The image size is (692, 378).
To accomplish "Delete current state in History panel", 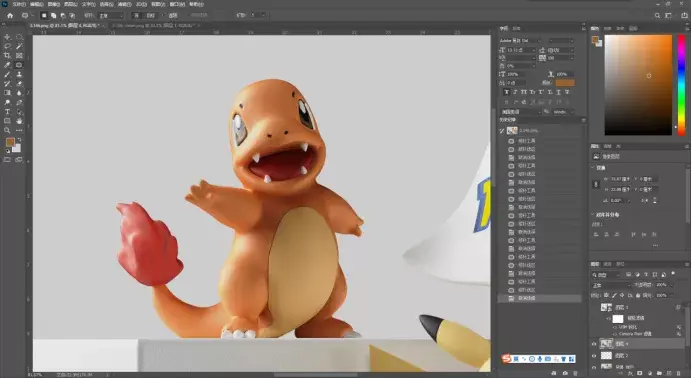I will 575,373.
